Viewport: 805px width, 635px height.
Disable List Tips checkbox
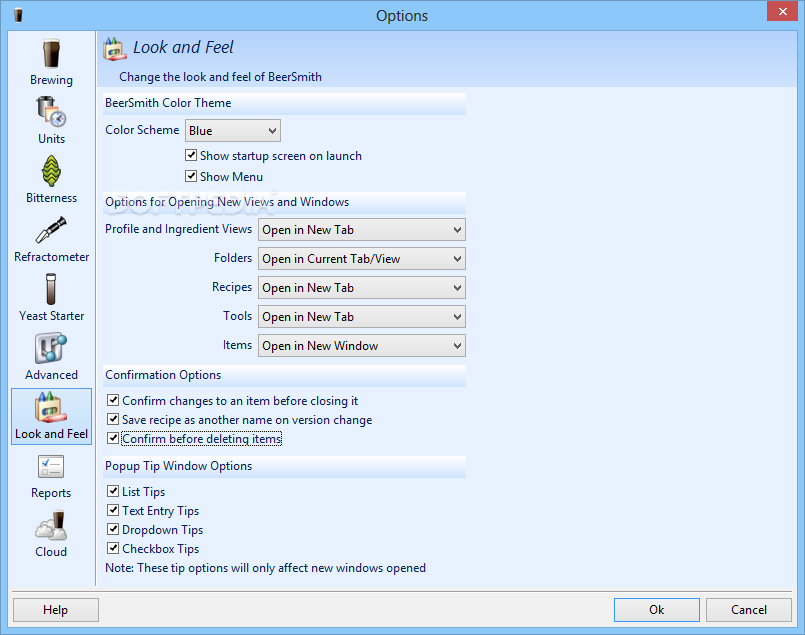[113, 491]
